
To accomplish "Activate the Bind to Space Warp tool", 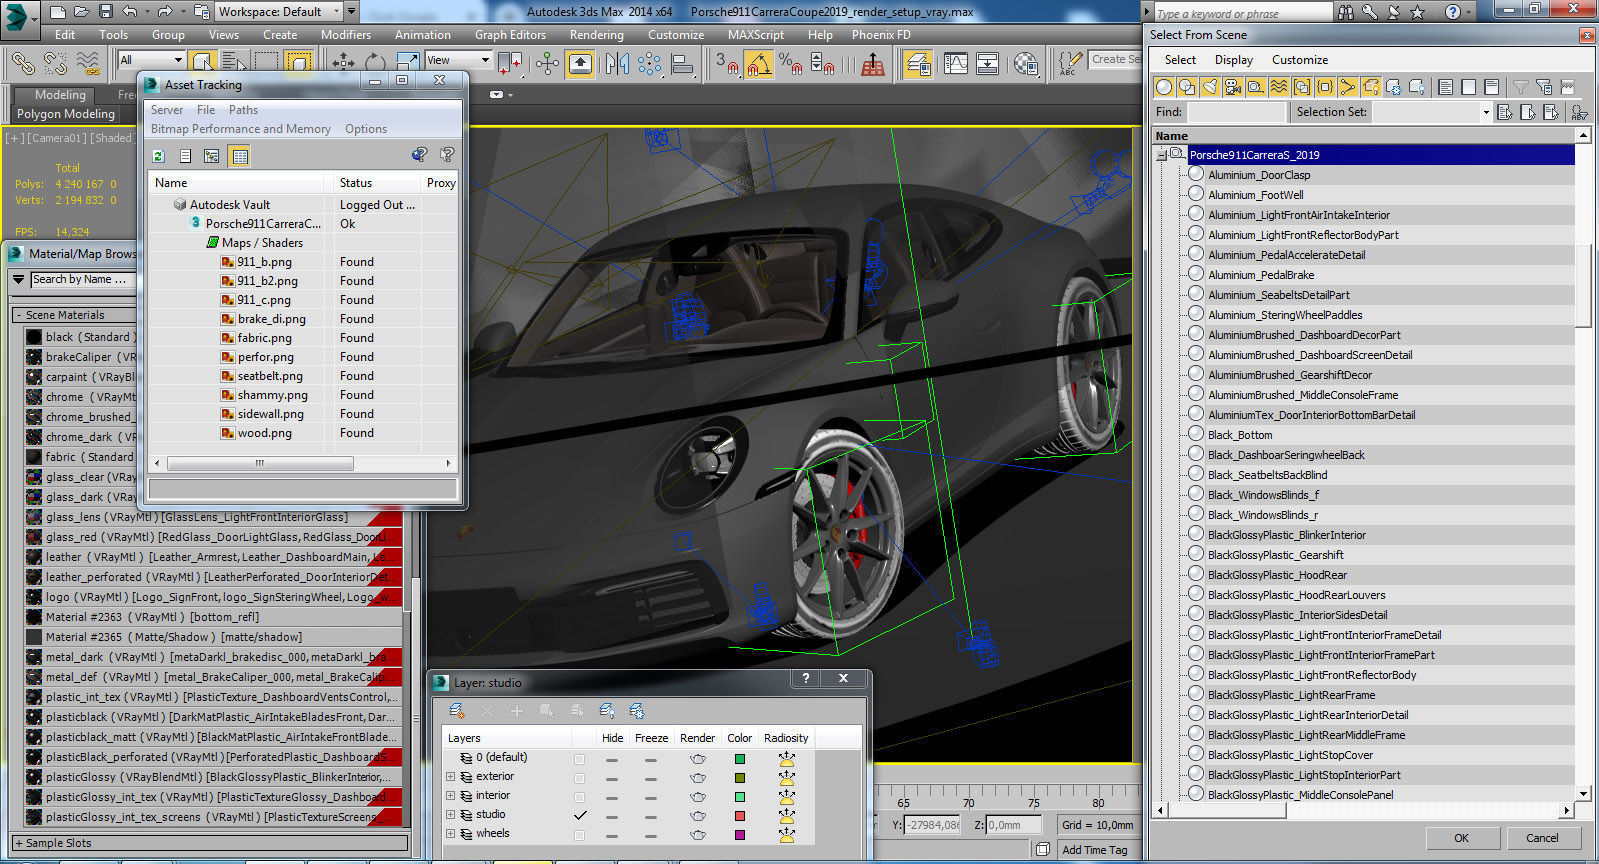I will pos(88,63).
